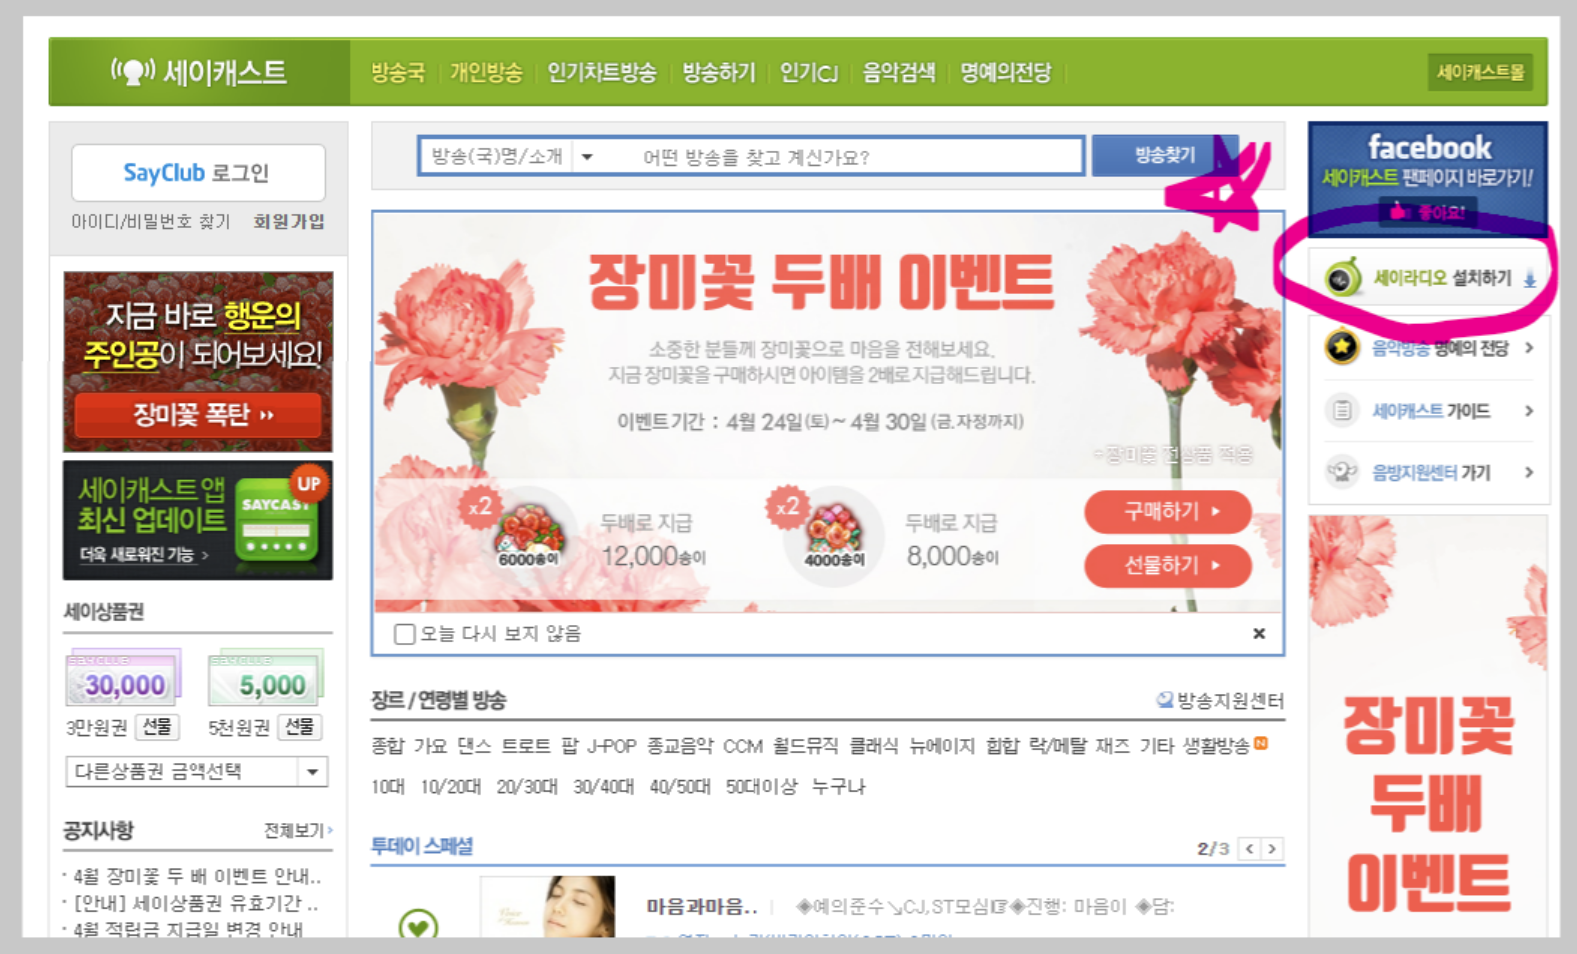Viewport: 1577px width, 954px height.
Task: Open the 음악검색 menu
Action: click(x=898, y=72)
